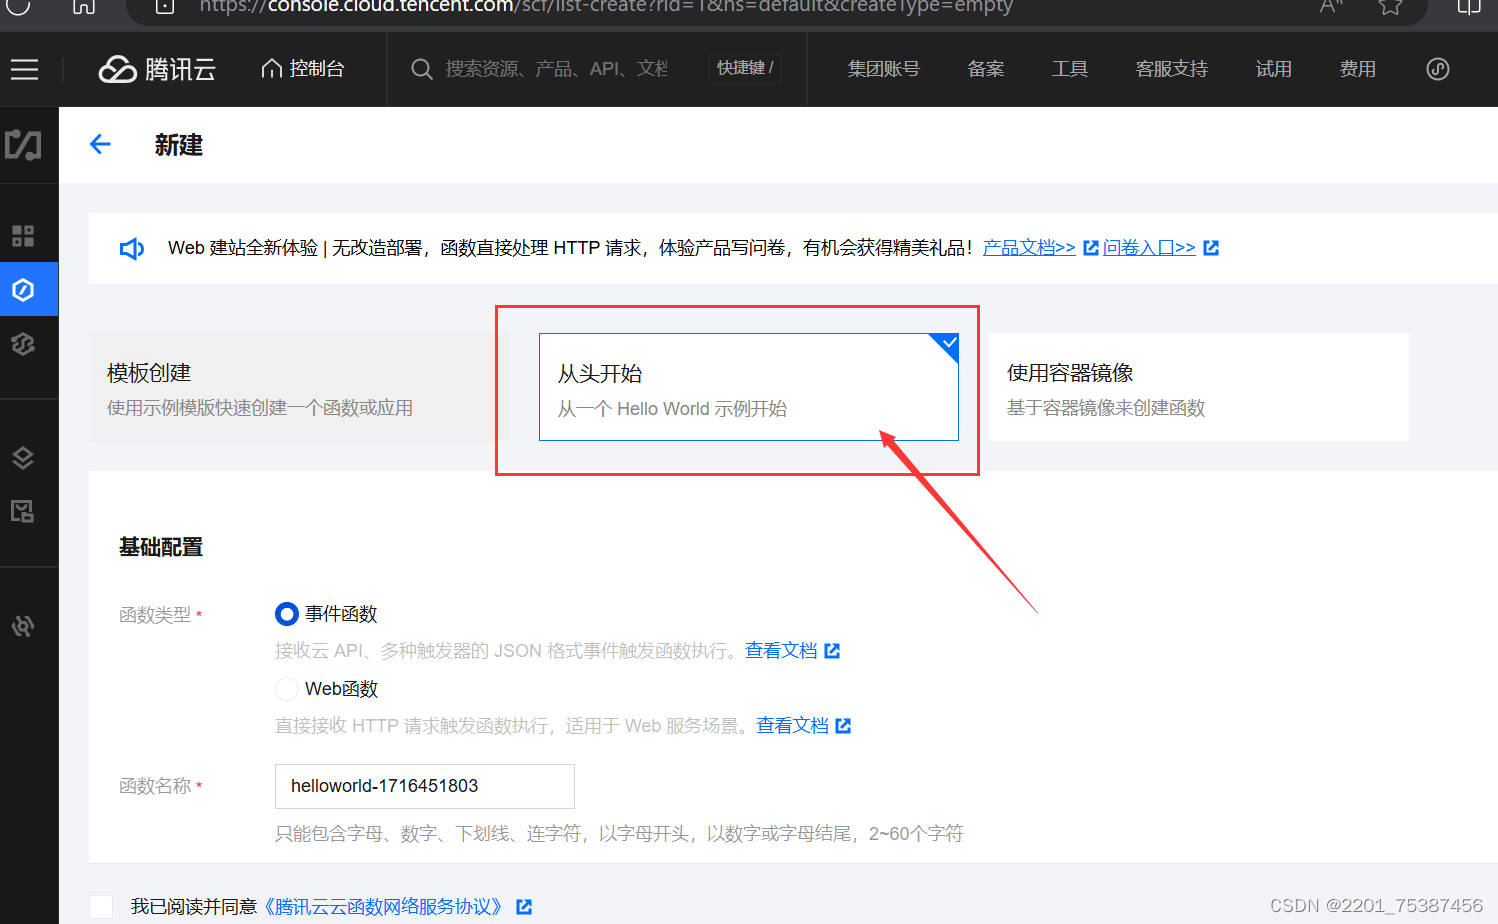Open the 备案 menu item

coord(985,69)
